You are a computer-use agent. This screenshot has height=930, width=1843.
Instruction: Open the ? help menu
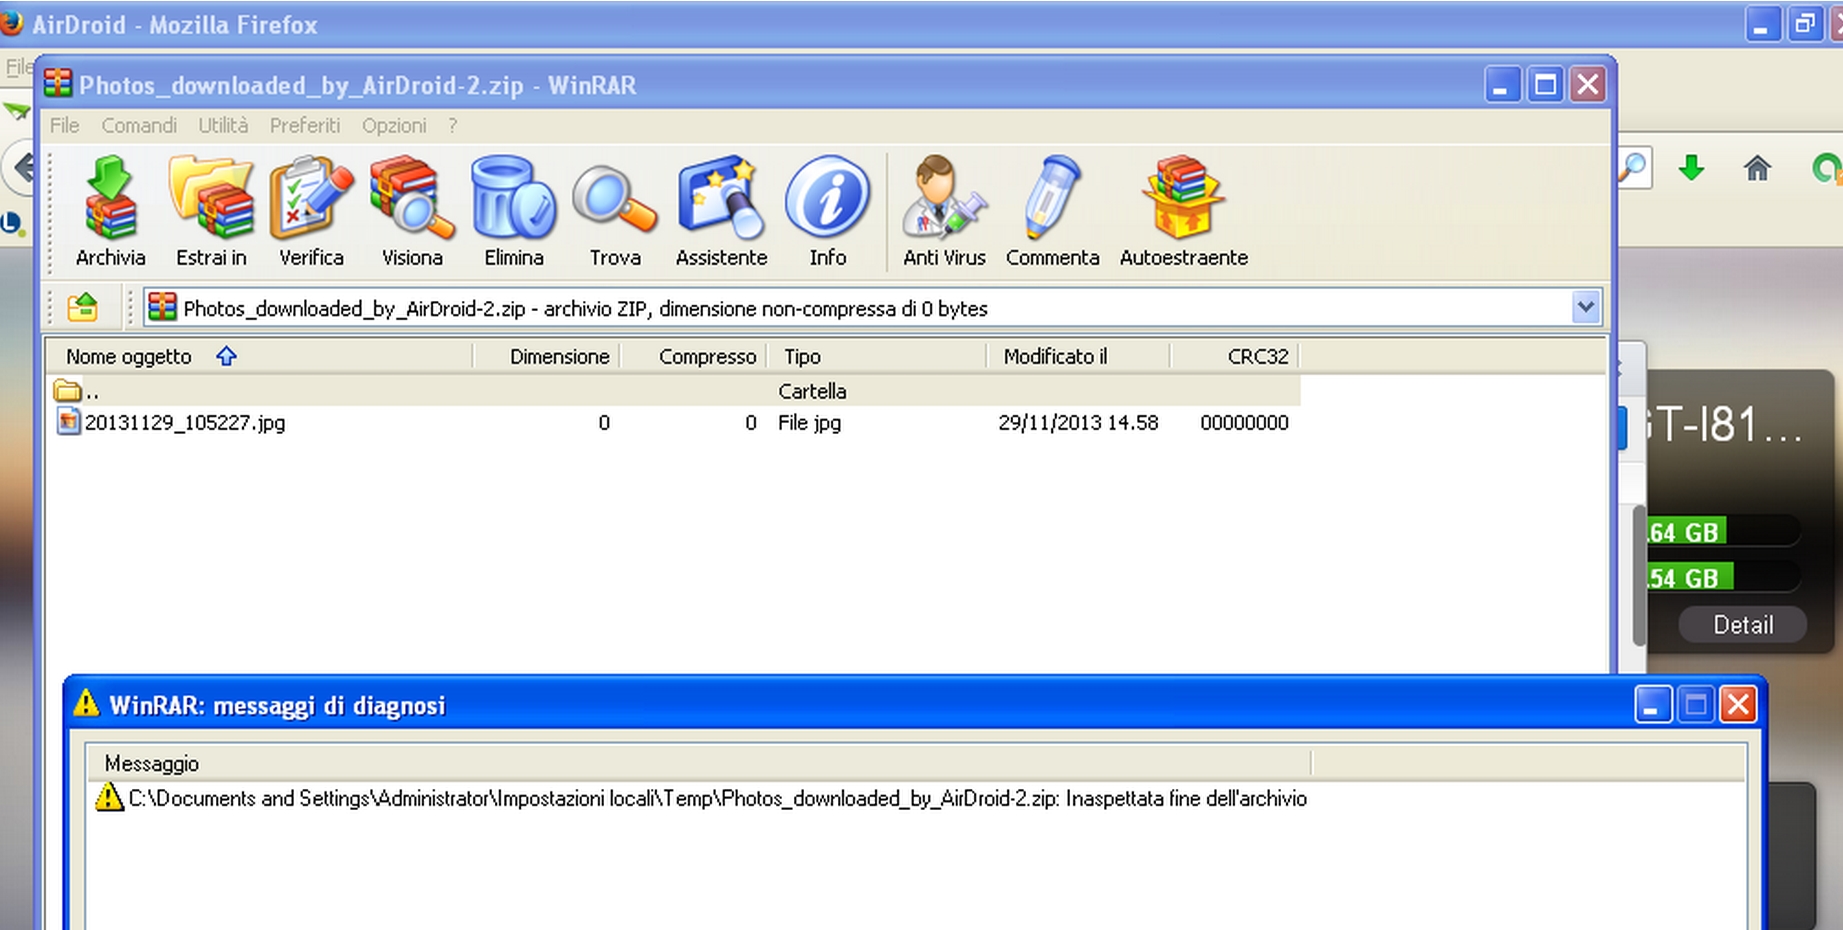pos(453,125)
